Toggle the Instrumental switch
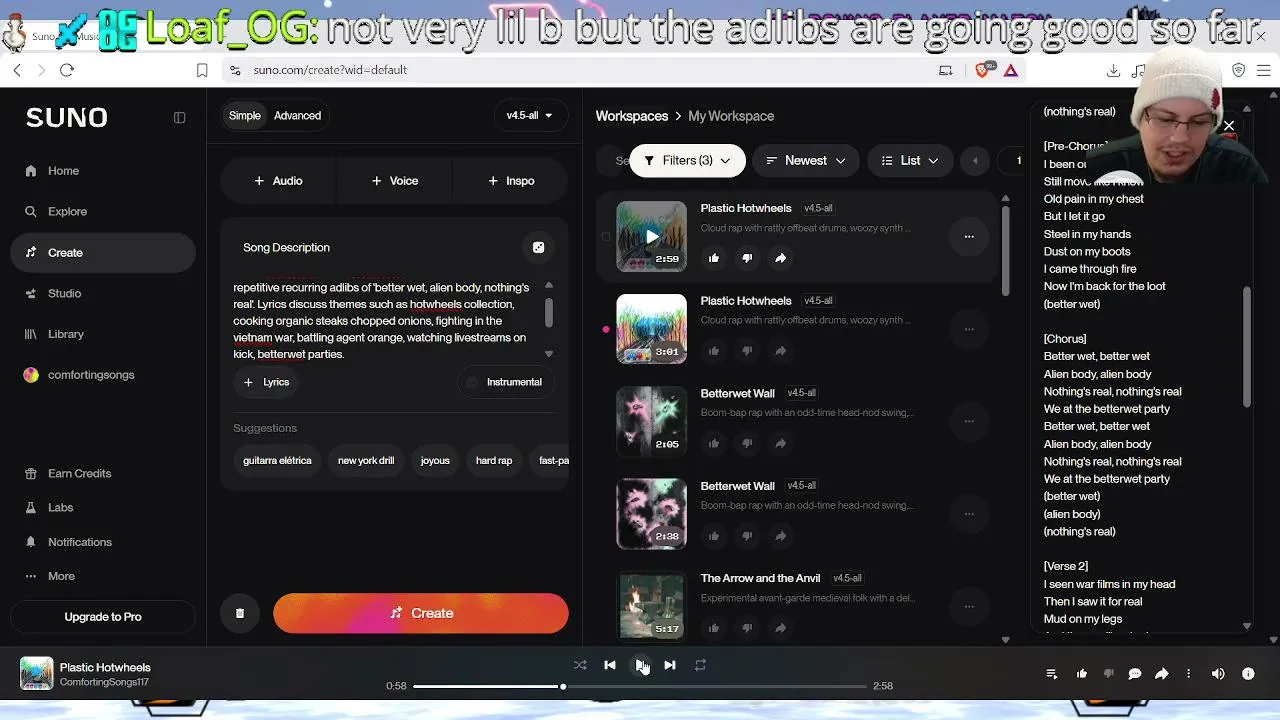The image size is (1280, 720). coord(504,382)
